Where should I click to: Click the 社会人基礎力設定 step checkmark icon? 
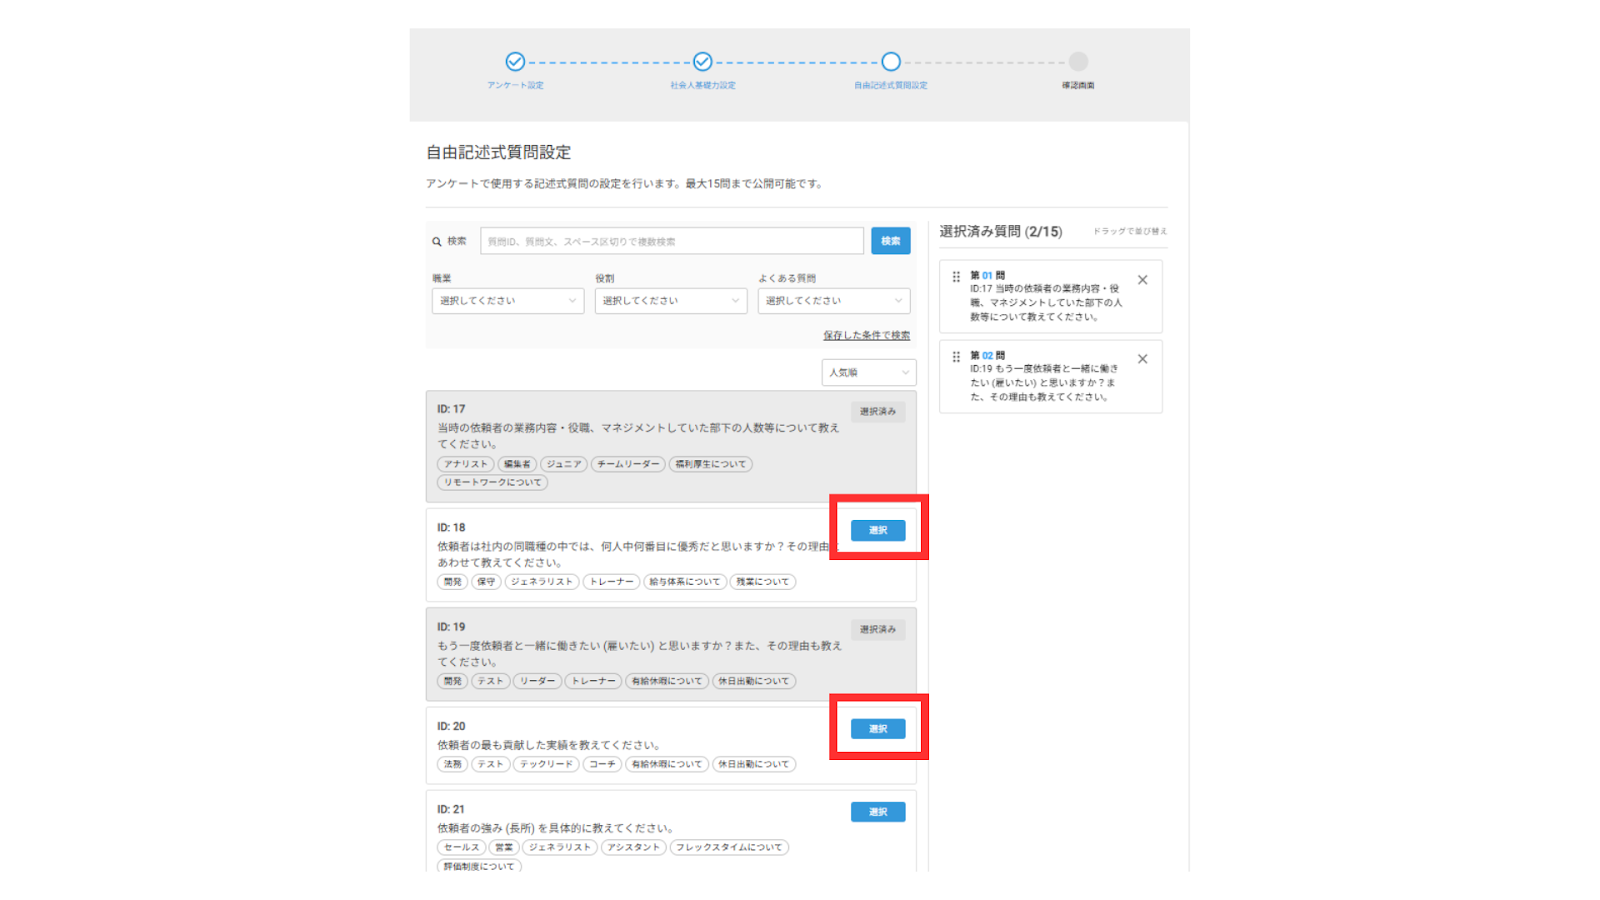[x=703, y=62]
